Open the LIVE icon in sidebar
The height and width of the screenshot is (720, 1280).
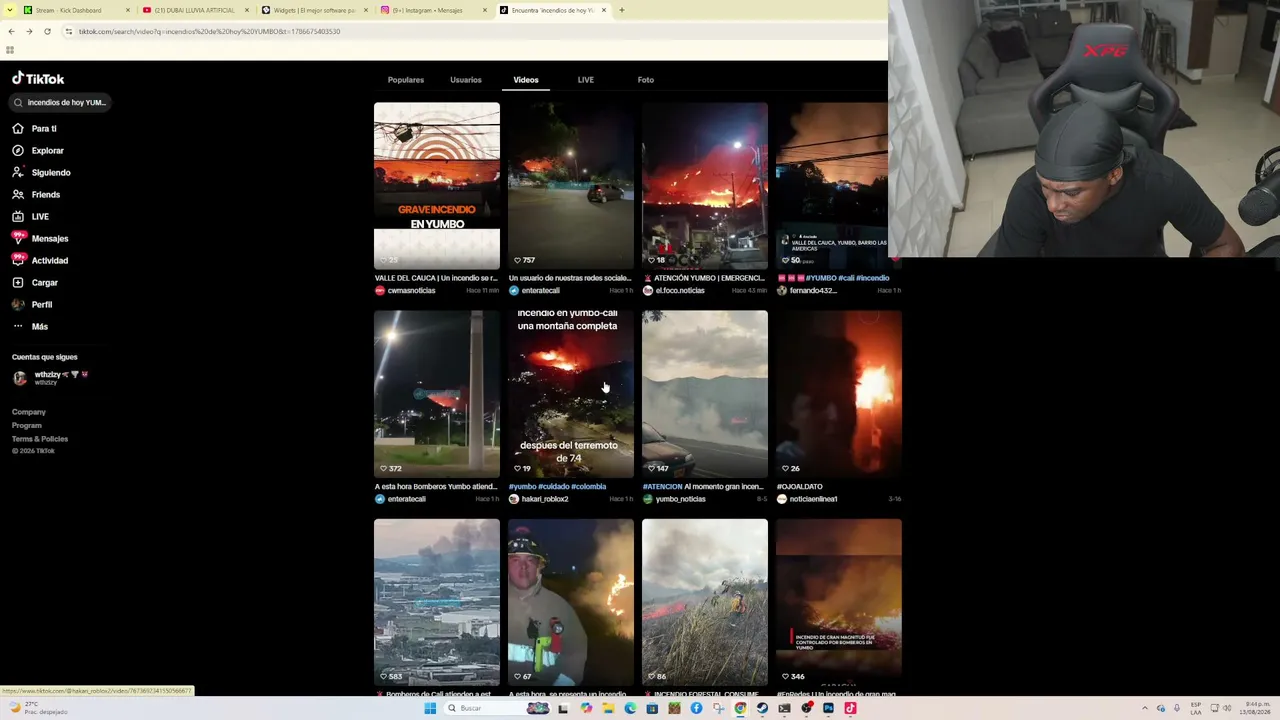(18, 216)
